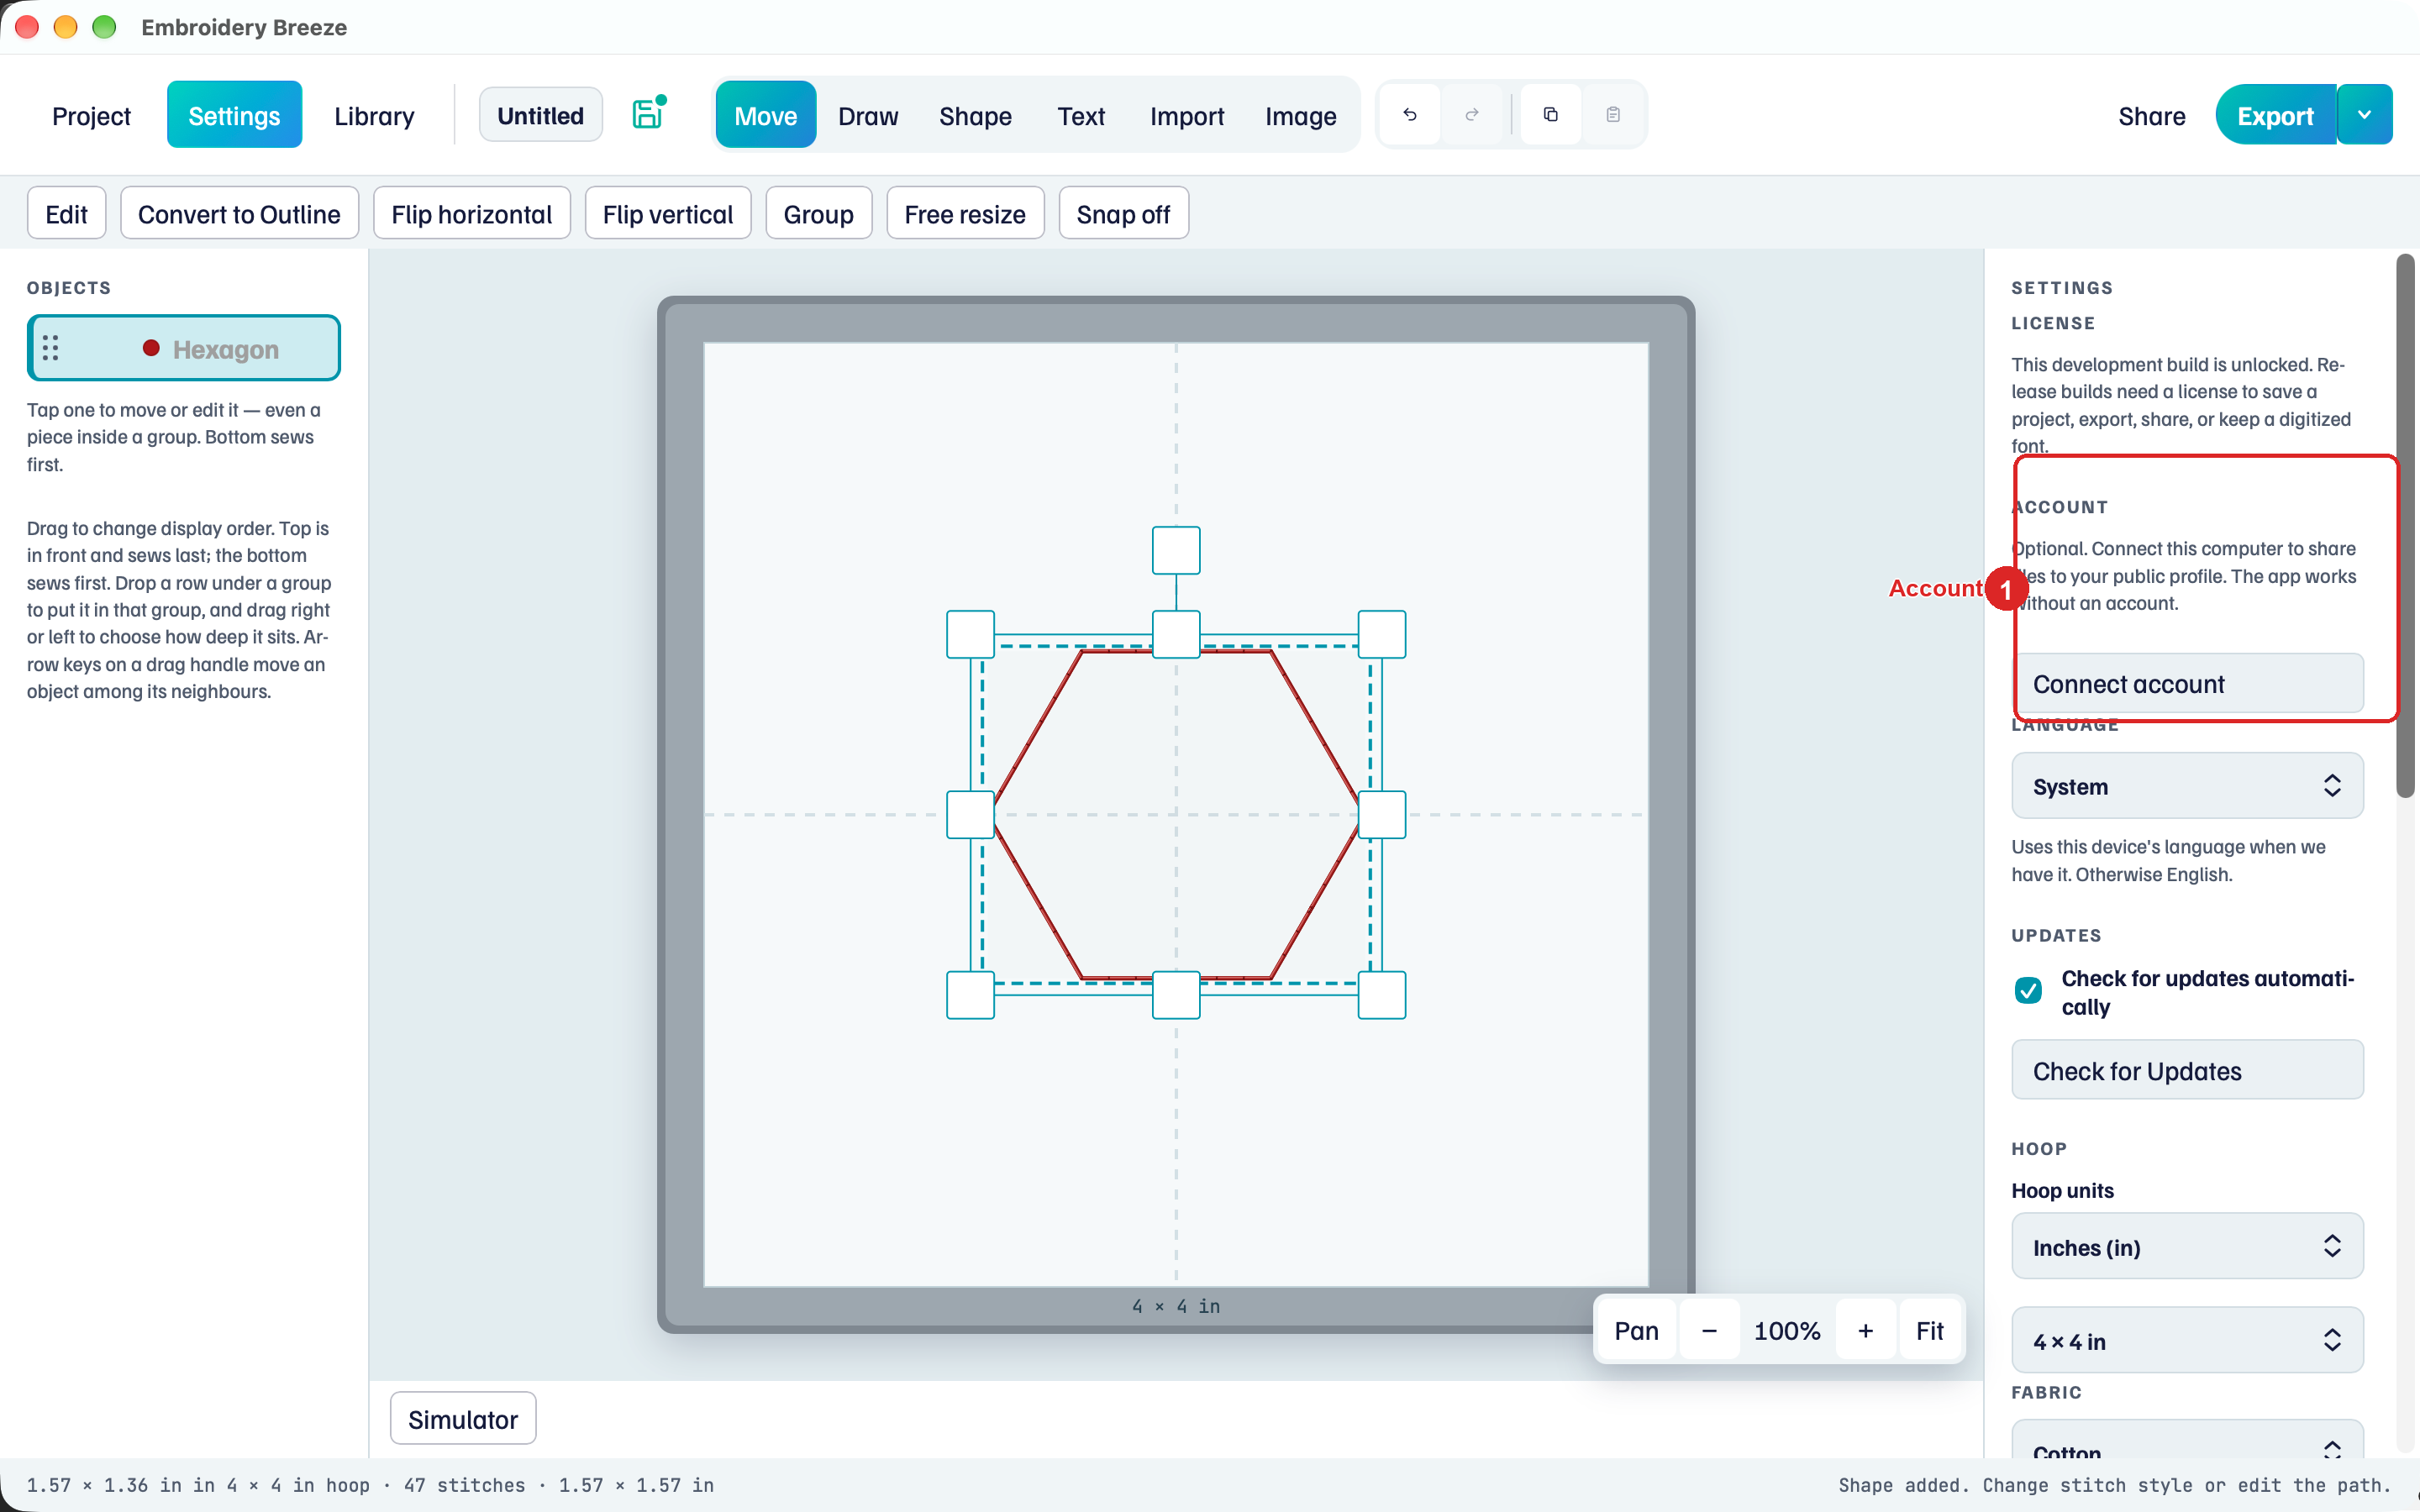Select the Import tab
Viewport: 2420px width, 1512px height.
pos(1187,115)
